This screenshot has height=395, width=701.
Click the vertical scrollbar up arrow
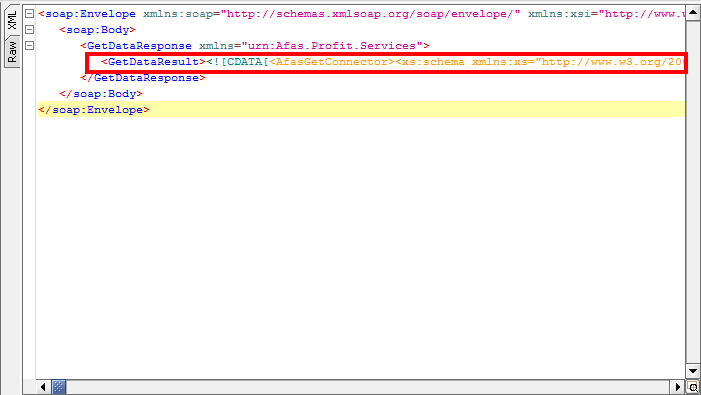pos(693,13)
